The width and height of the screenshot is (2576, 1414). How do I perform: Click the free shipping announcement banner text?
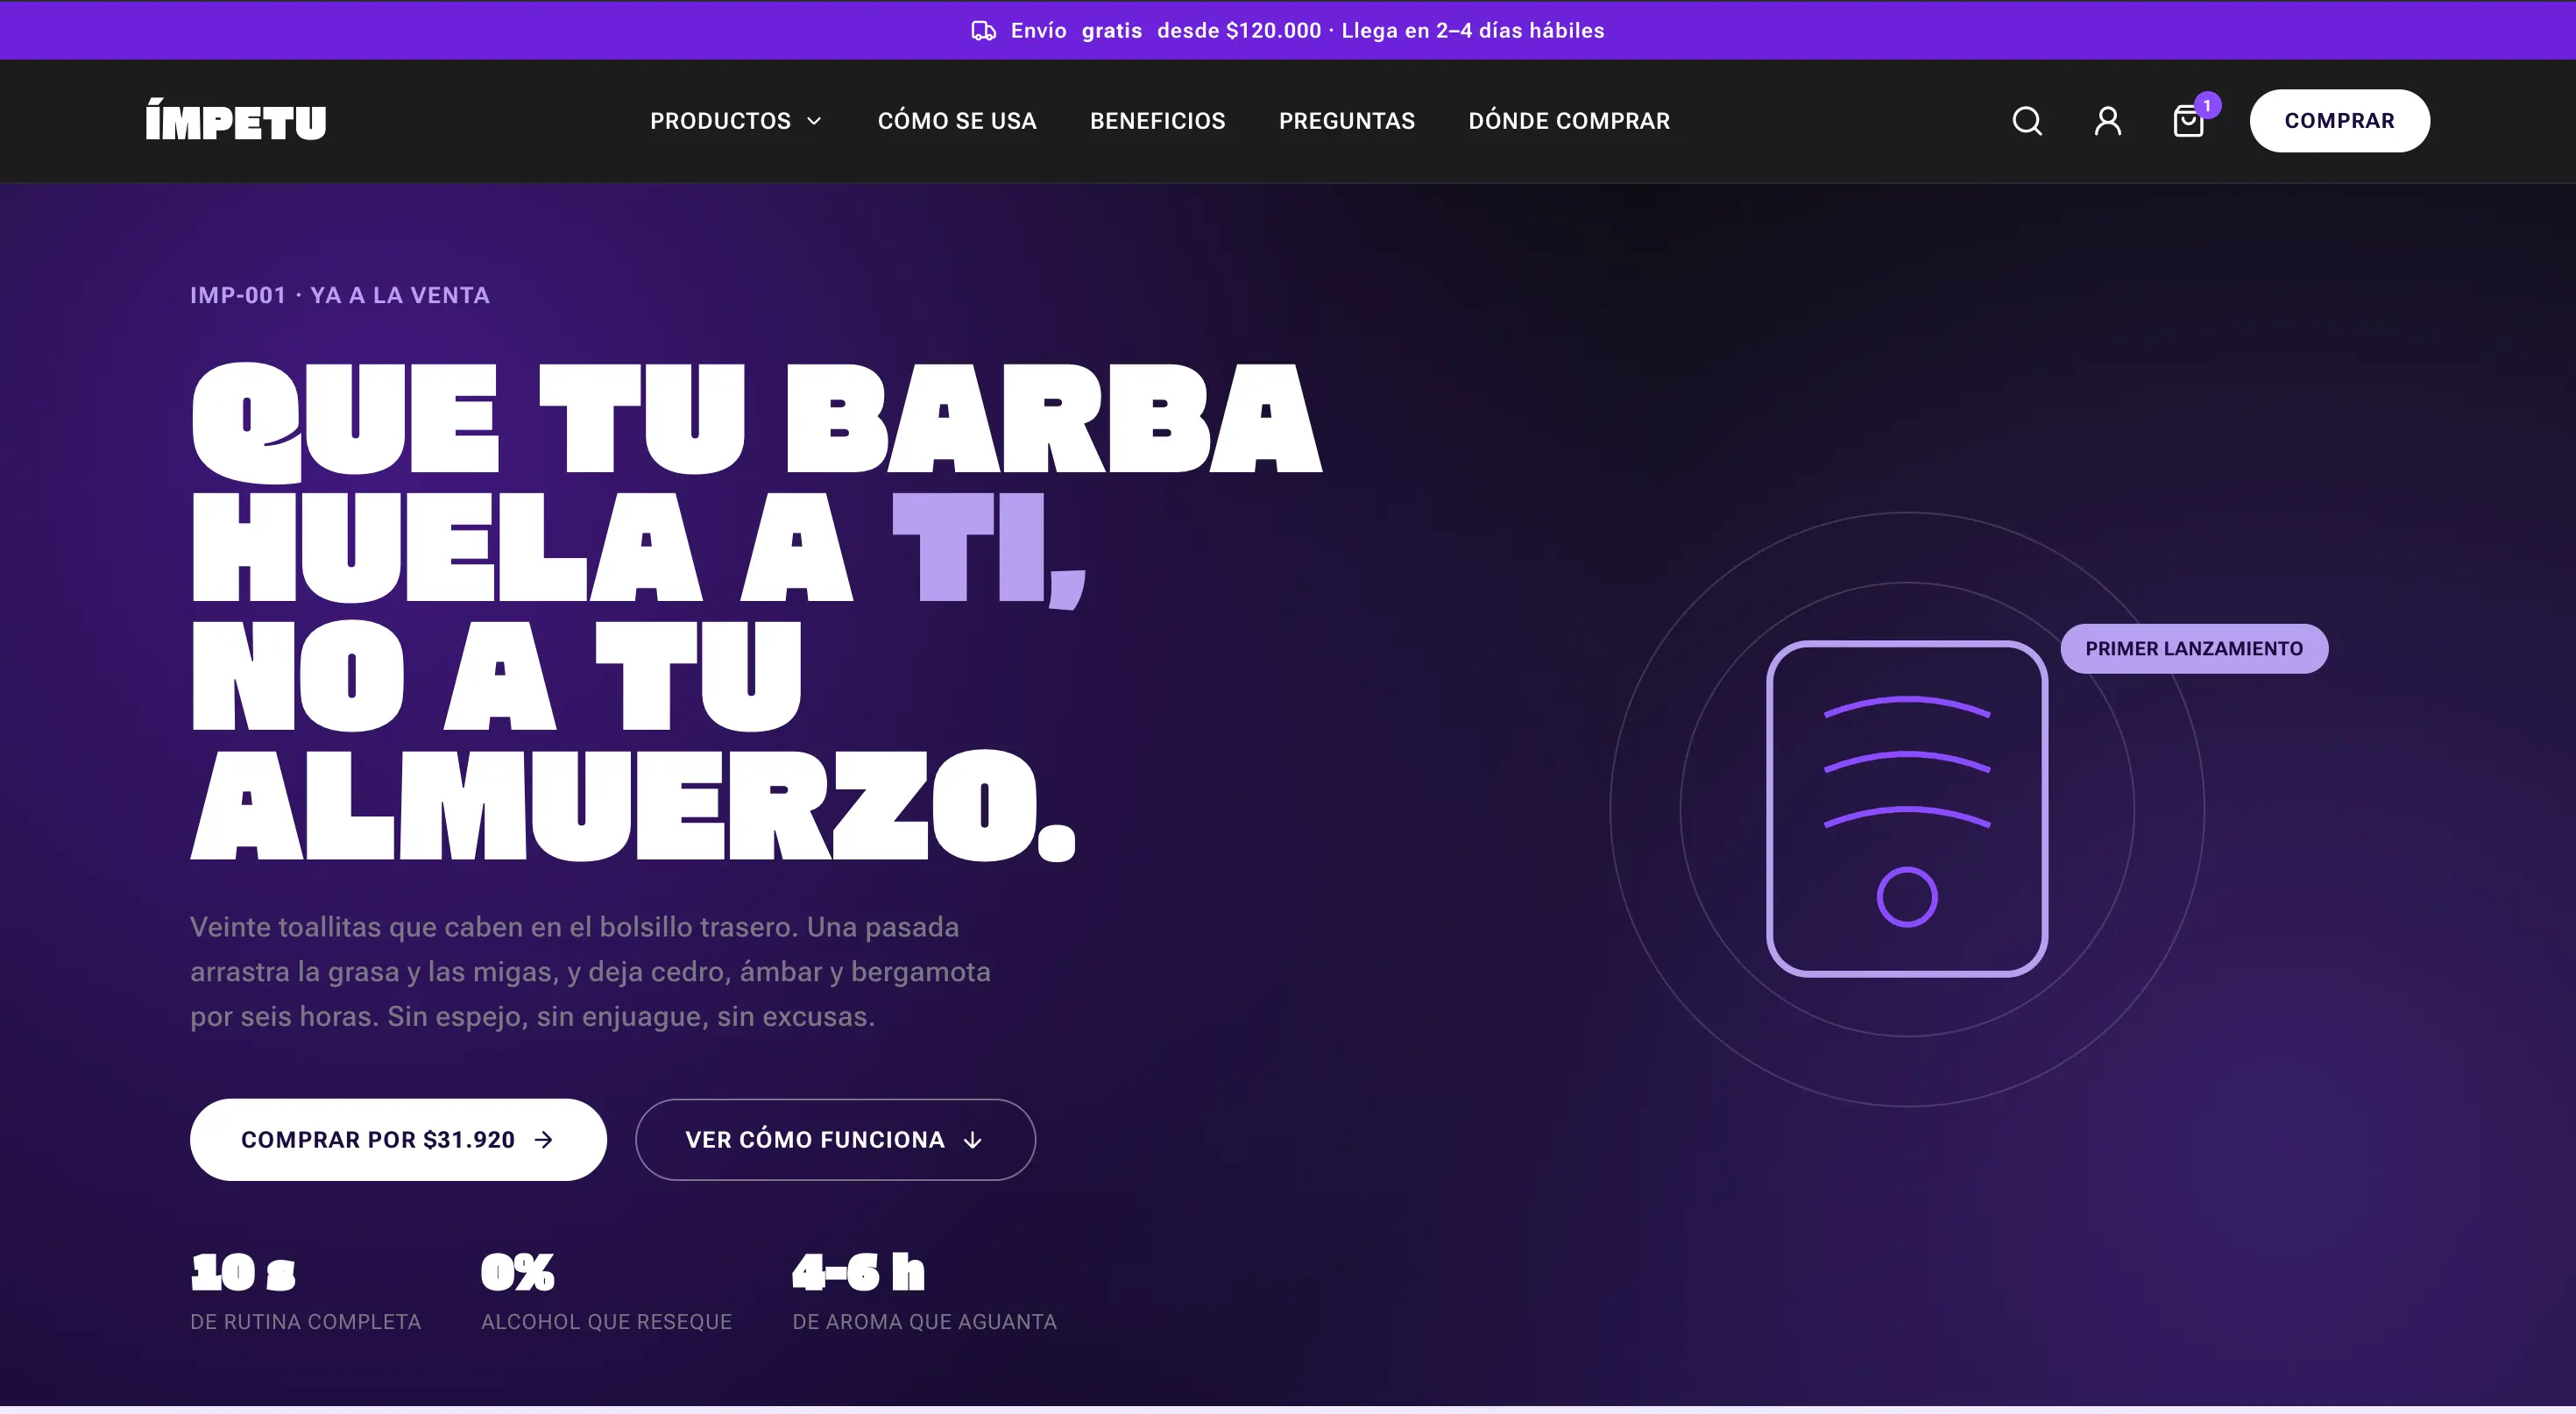(x=1307, y=31)
